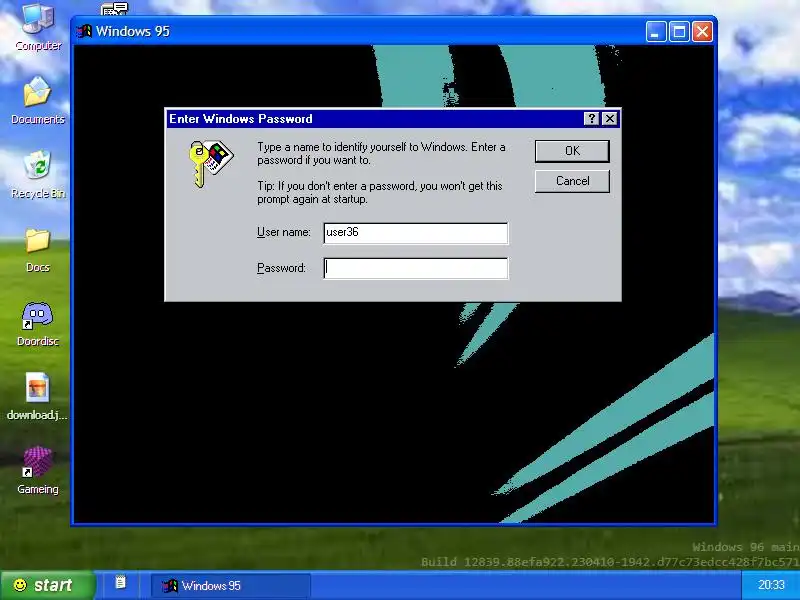The width and height of the screenshot is (800, 600).
Task: Open the Documents desktop icon
Action: pyautogui.click(x=38, y=100)
